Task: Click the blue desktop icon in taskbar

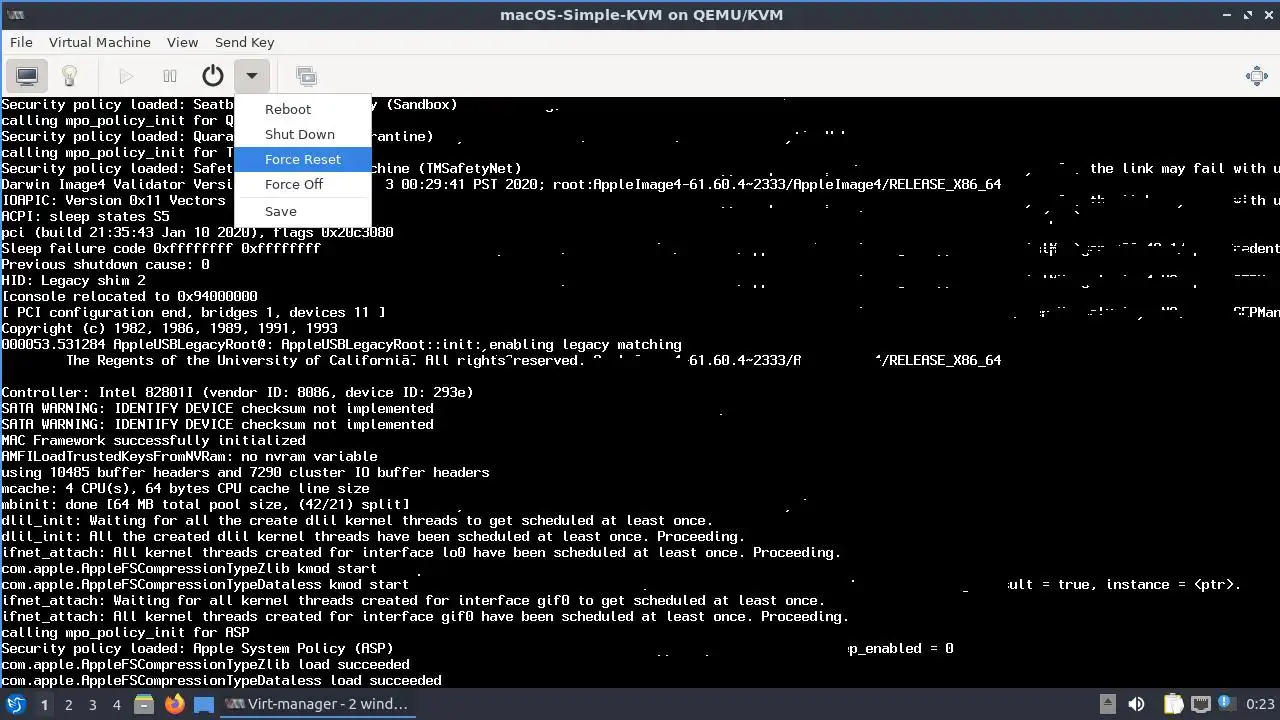Action: (204, 704)
